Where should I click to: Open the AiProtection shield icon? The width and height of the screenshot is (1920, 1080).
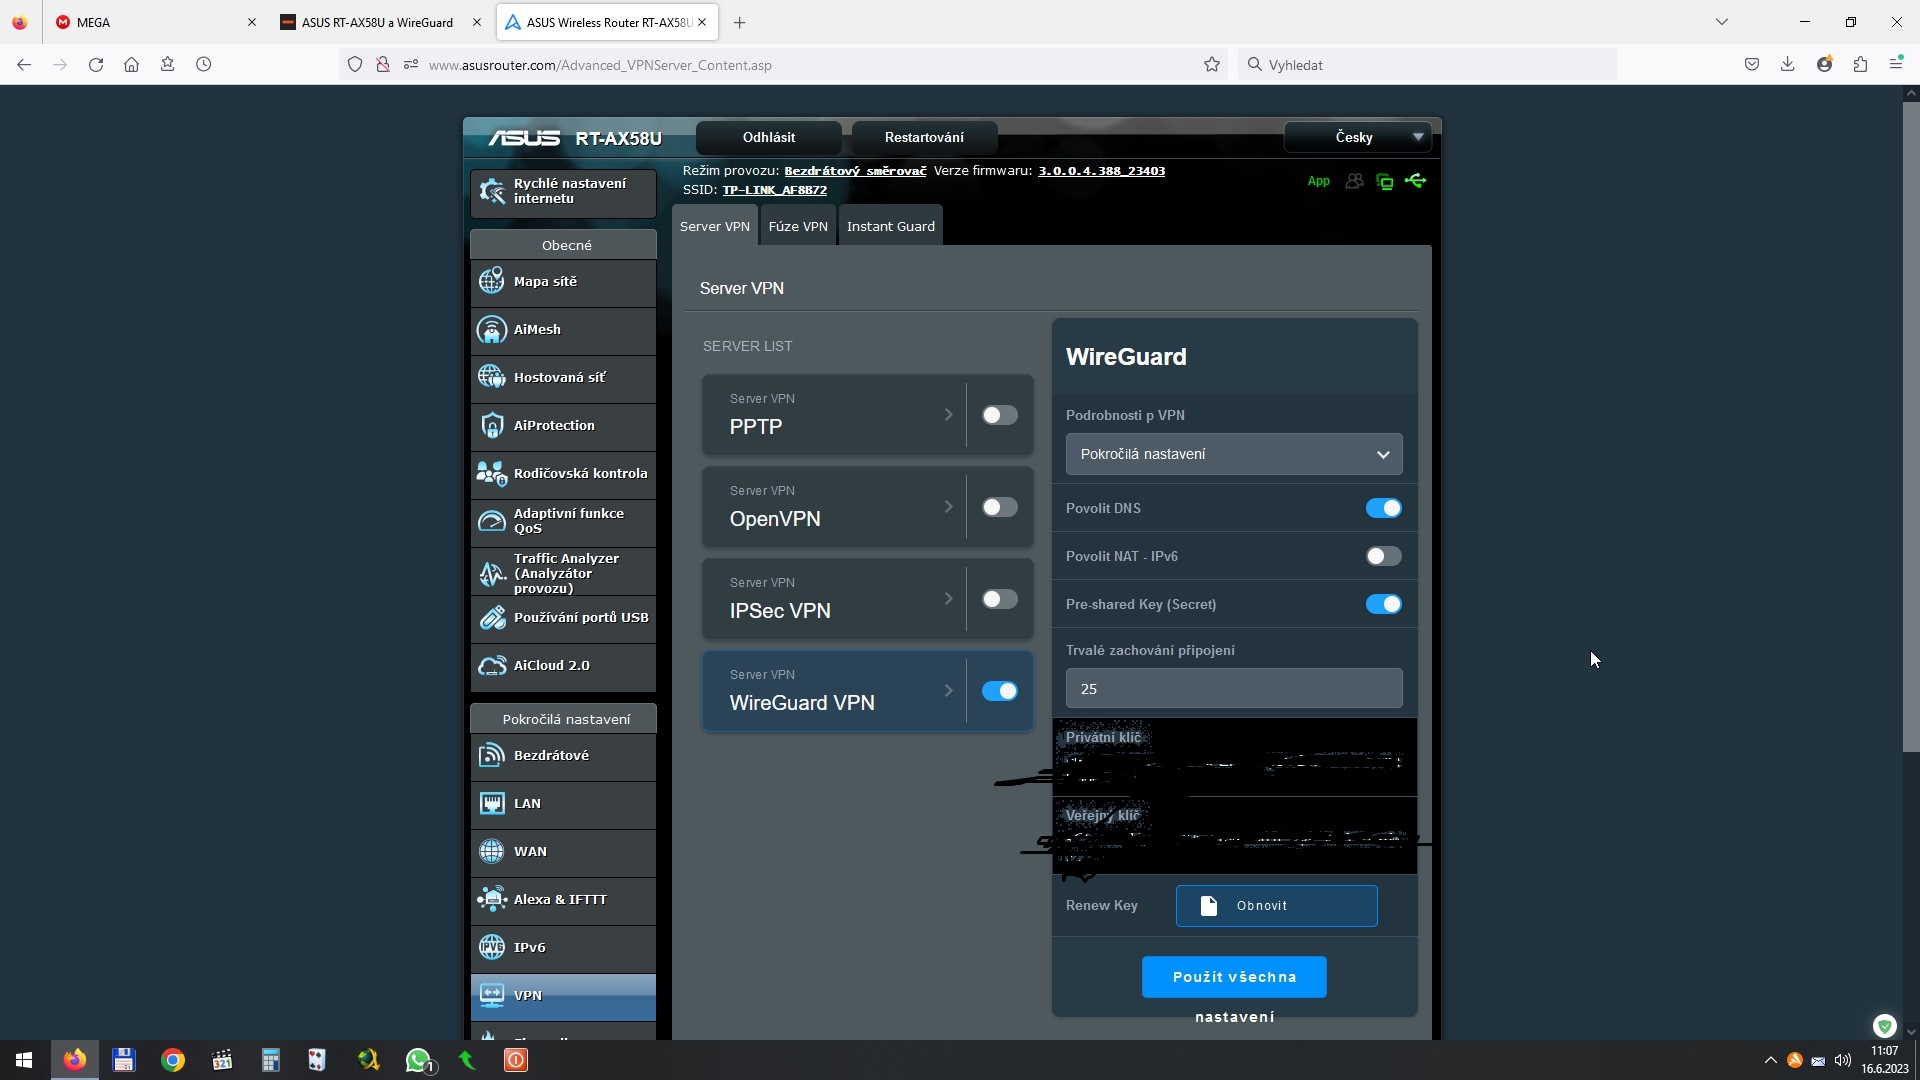[491, 425]
